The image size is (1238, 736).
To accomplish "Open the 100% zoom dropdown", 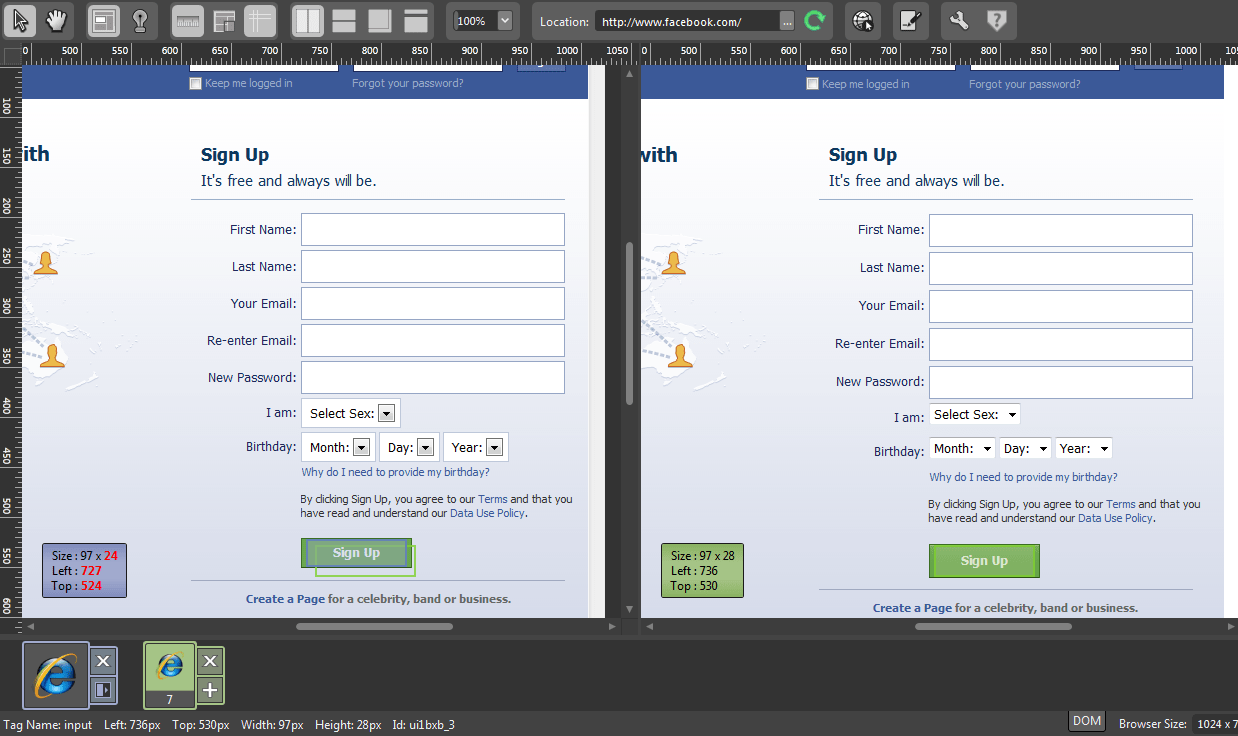I will 505,20.
